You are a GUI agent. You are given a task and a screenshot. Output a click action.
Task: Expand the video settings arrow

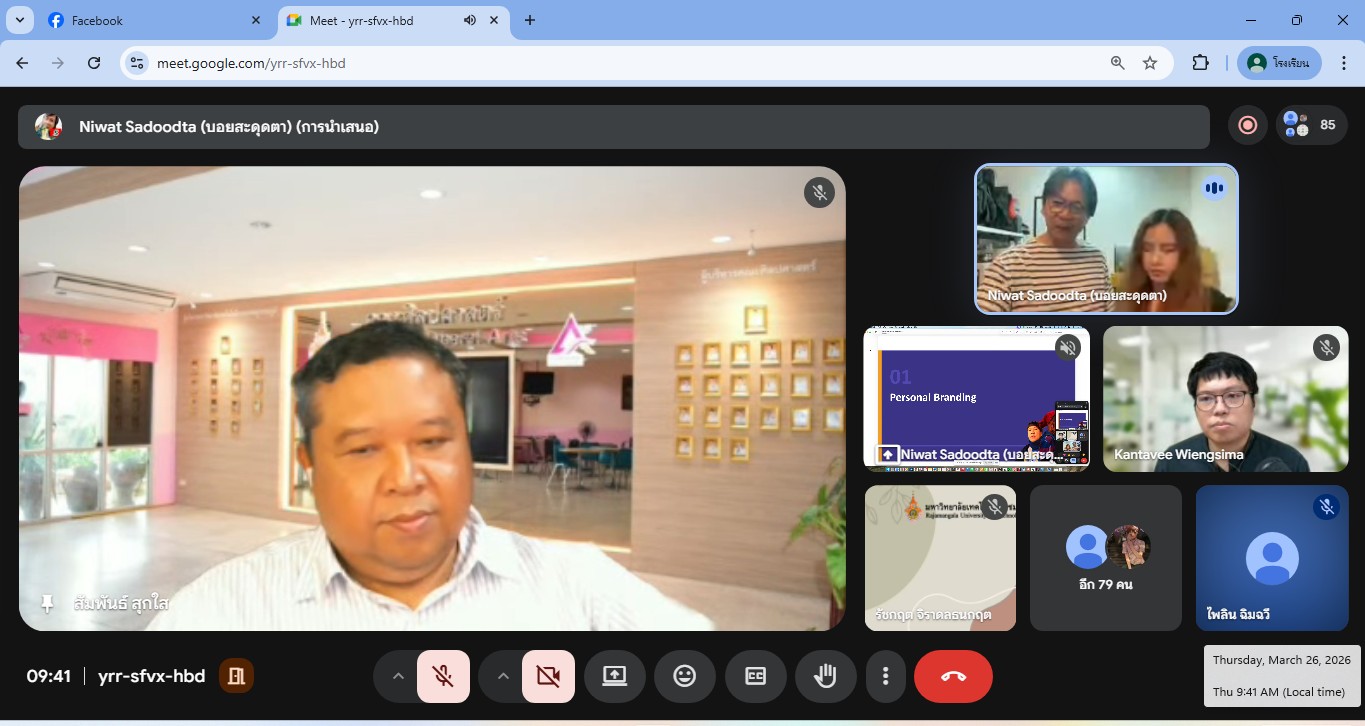click(x=503, y=676)
